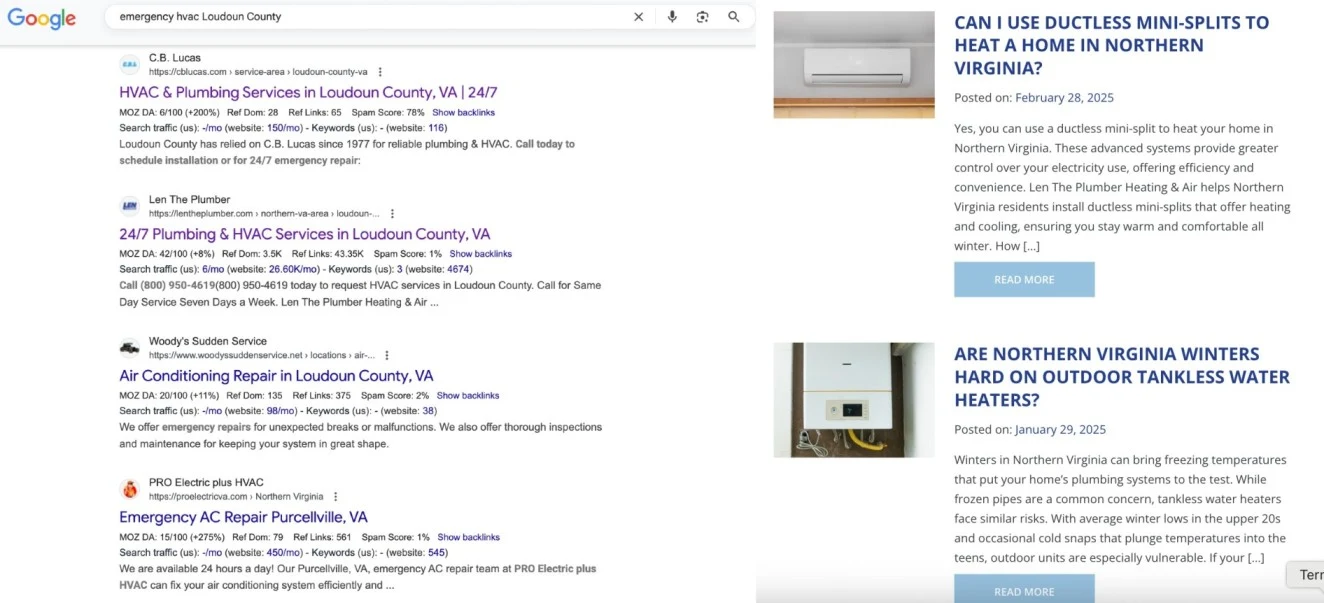Click the 98/mo website traffic link
1324x603 pixels.
coord(280,411)
